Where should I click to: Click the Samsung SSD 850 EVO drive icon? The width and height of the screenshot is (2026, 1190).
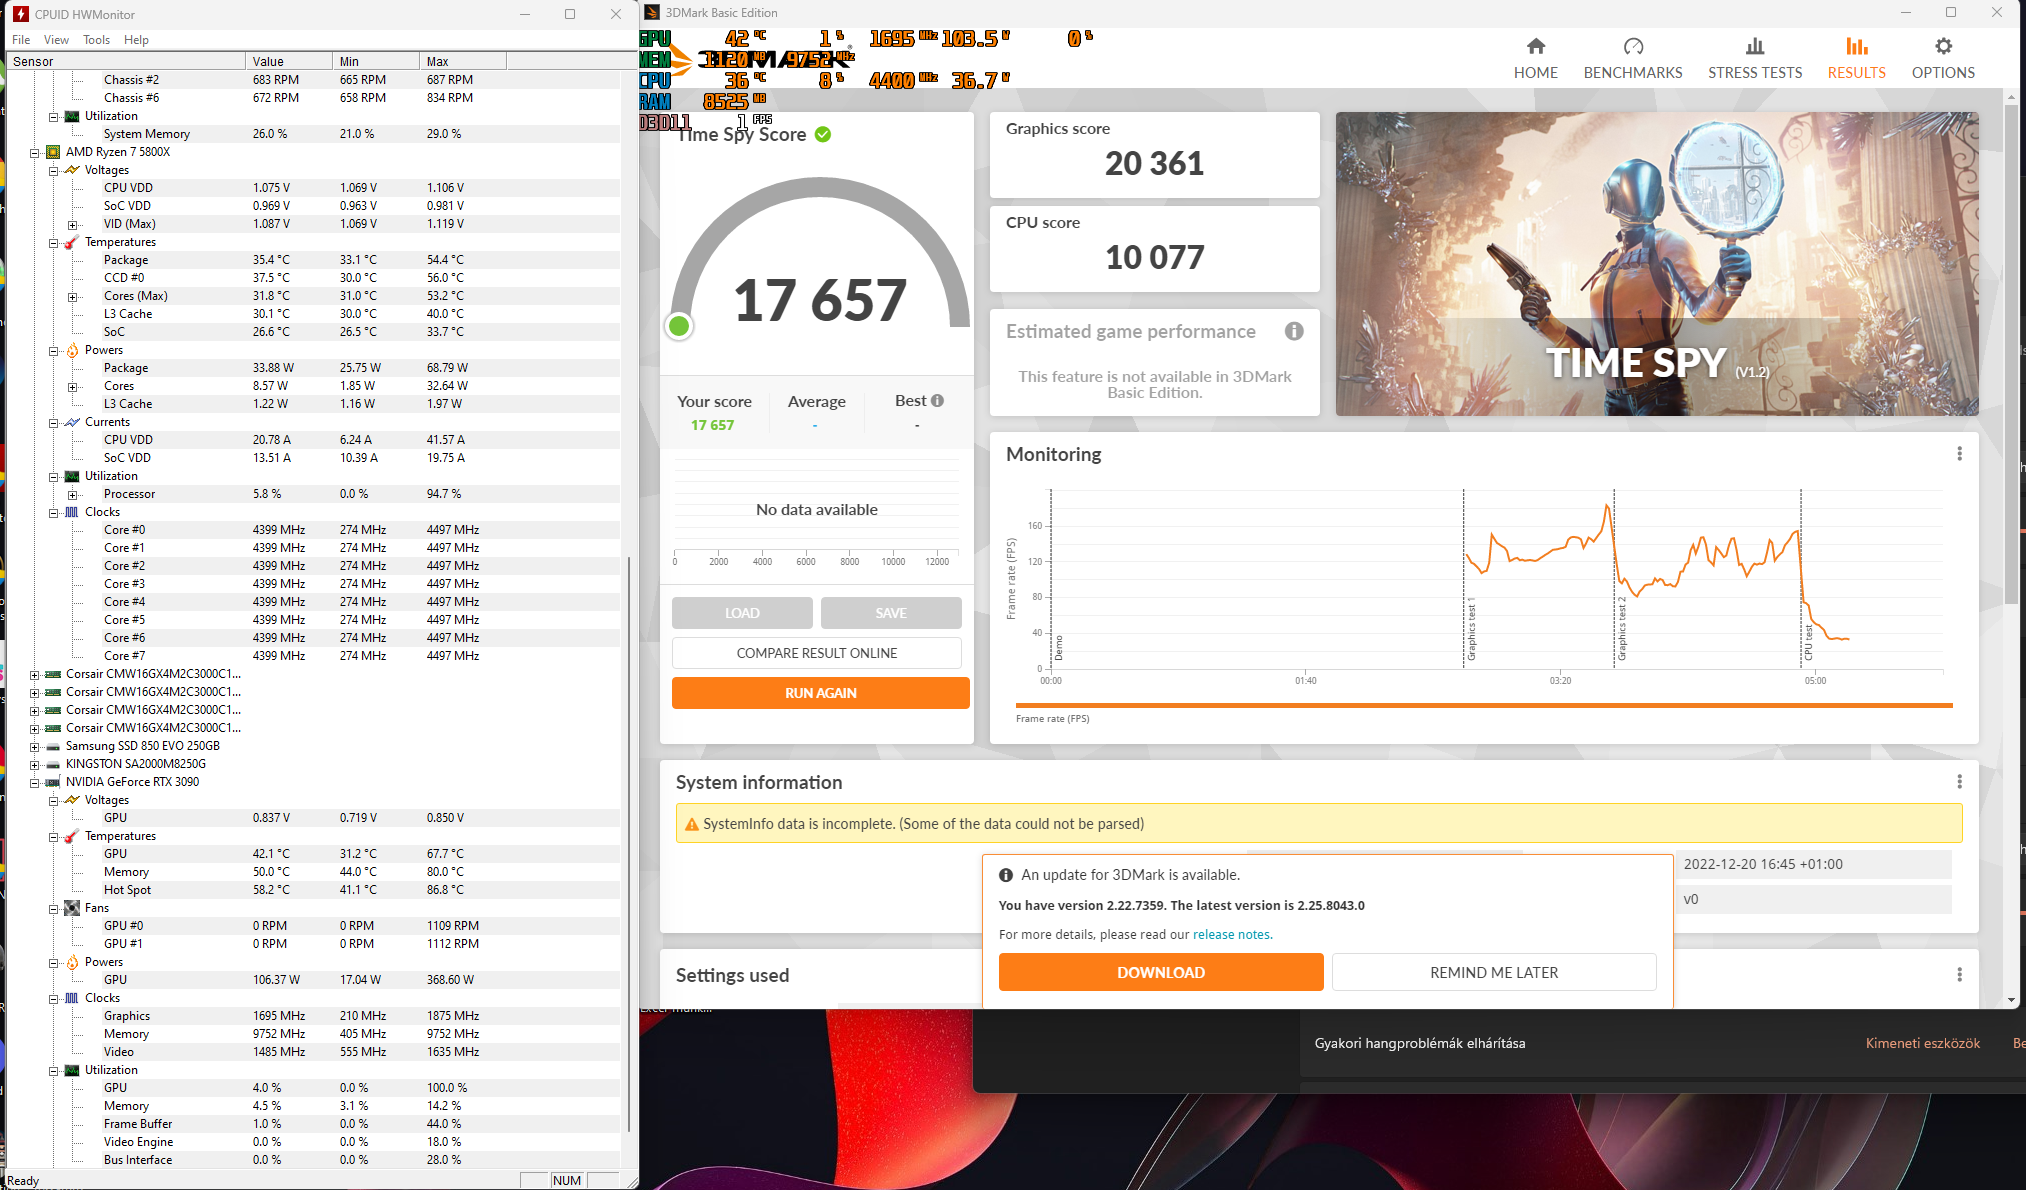pos(53,746)
